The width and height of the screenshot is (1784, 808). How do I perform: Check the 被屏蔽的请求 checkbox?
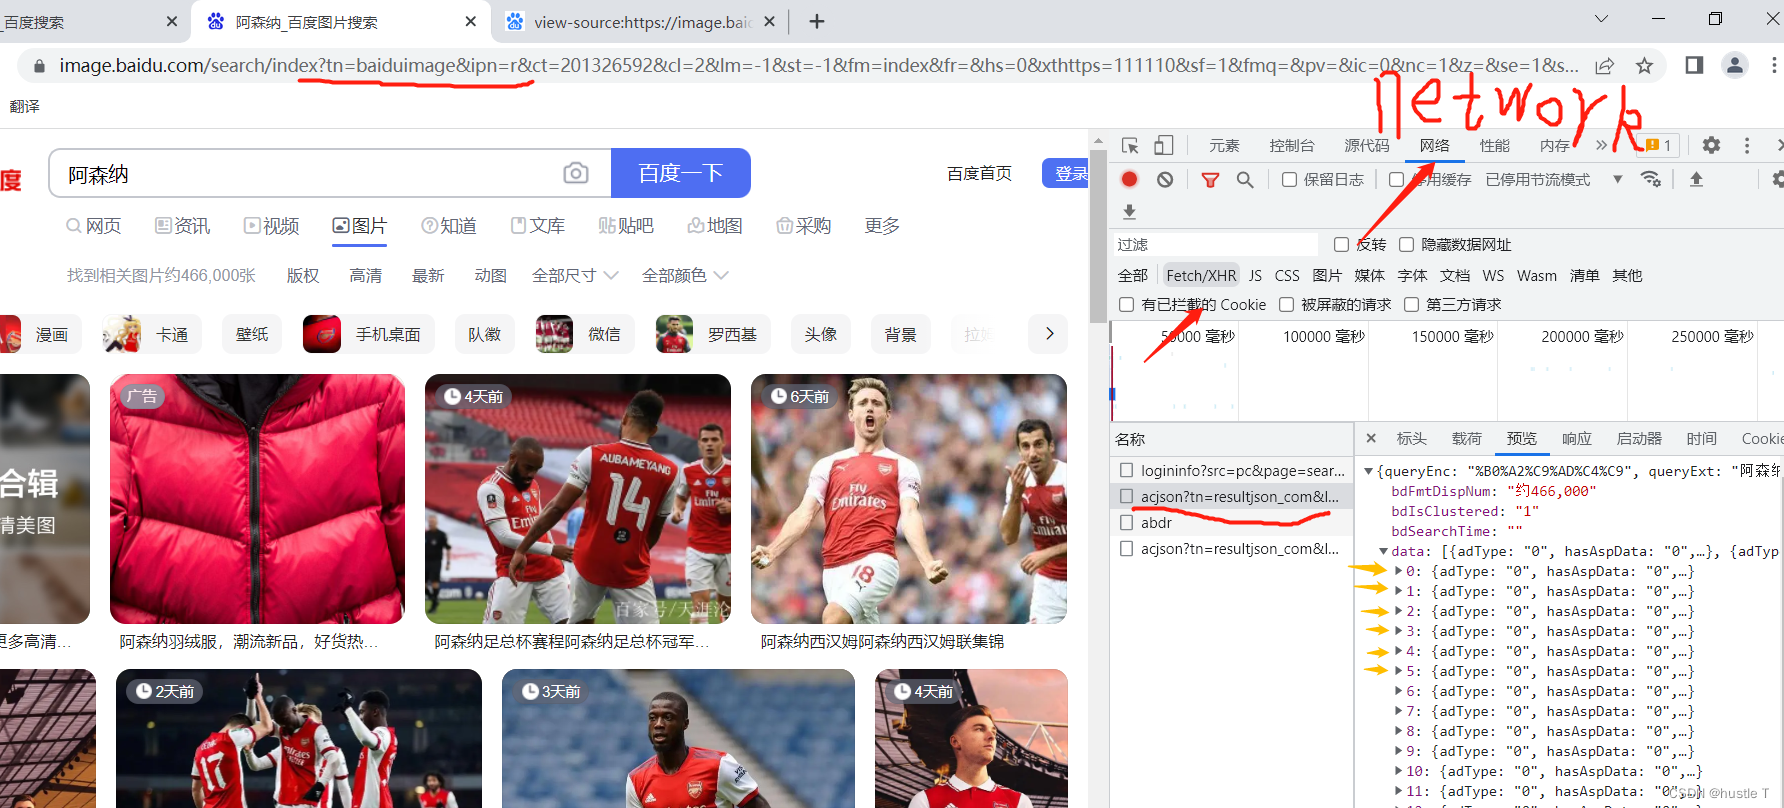pos(1286,305)
